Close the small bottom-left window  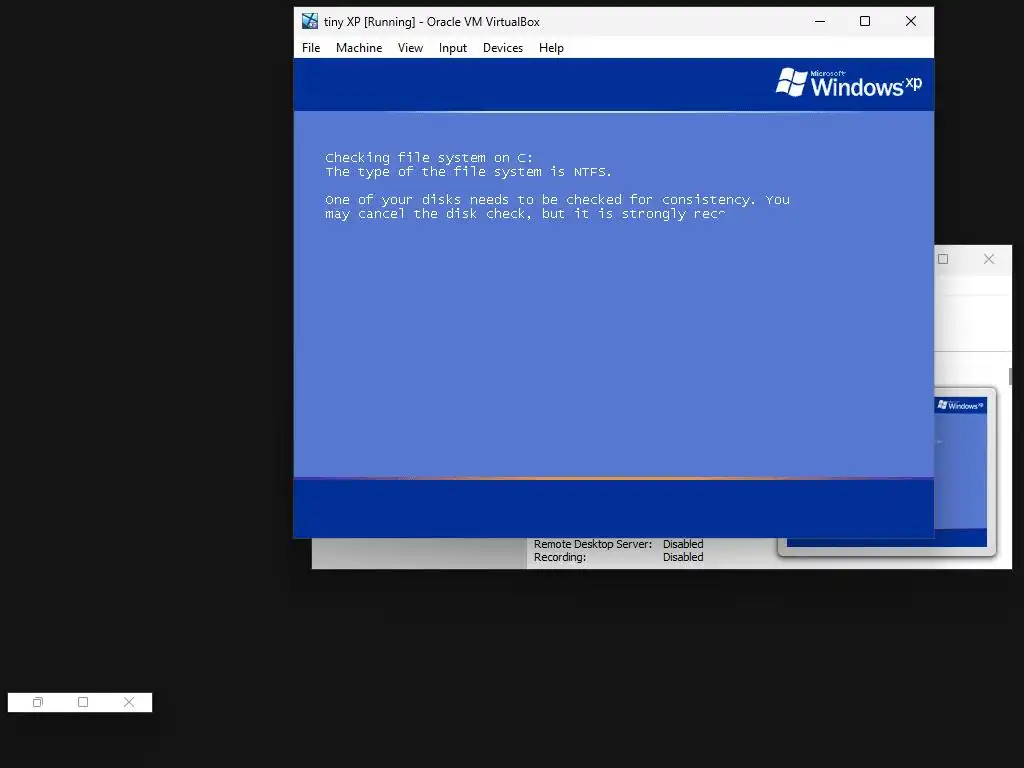pyautogui.click(x=129, y=702)
